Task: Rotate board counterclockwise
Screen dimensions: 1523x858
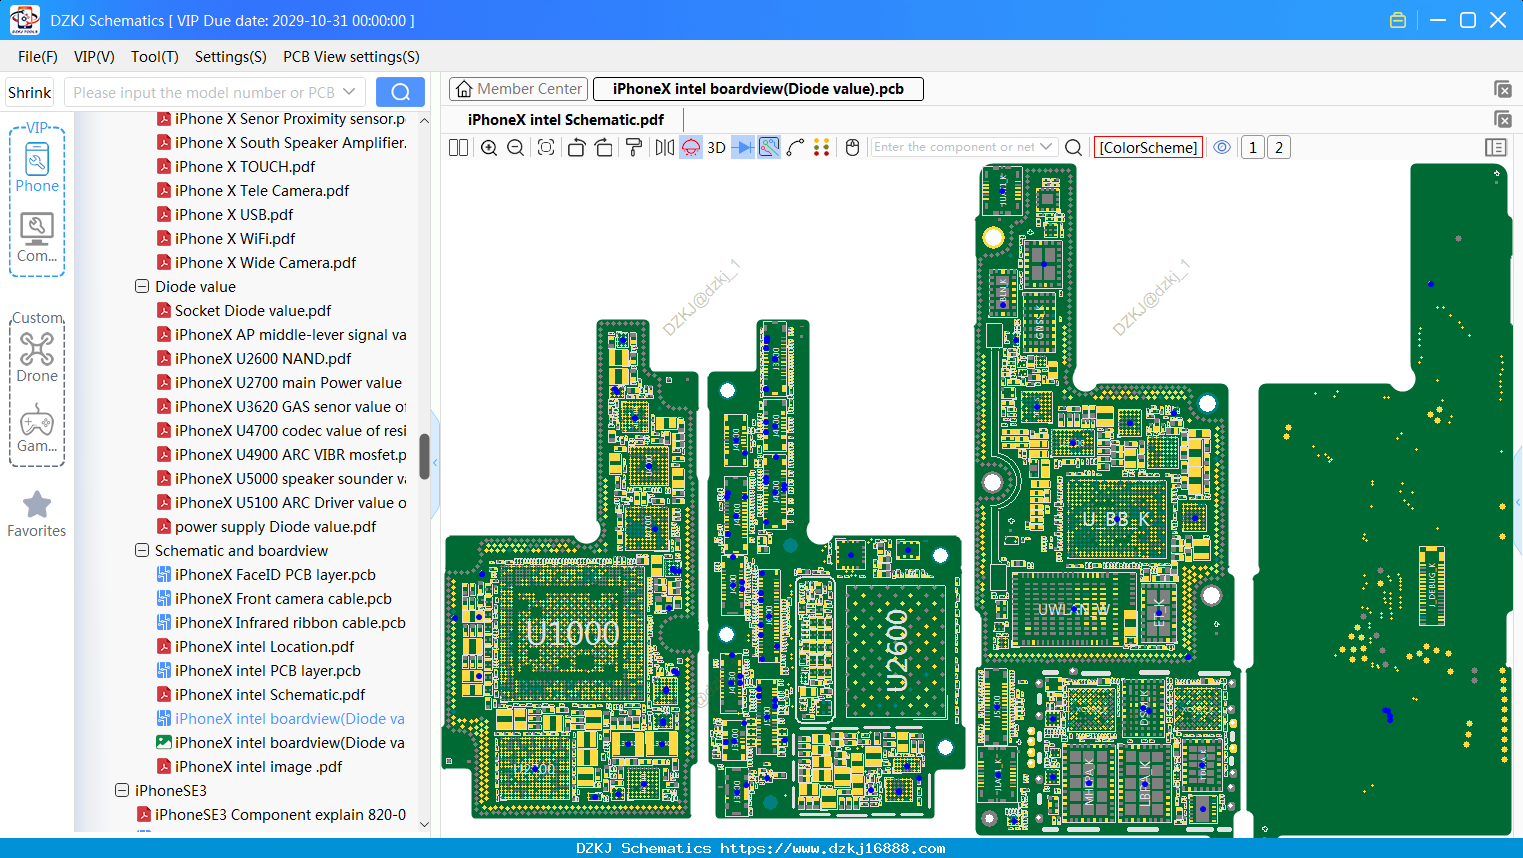Action: (x=576, y=148)
